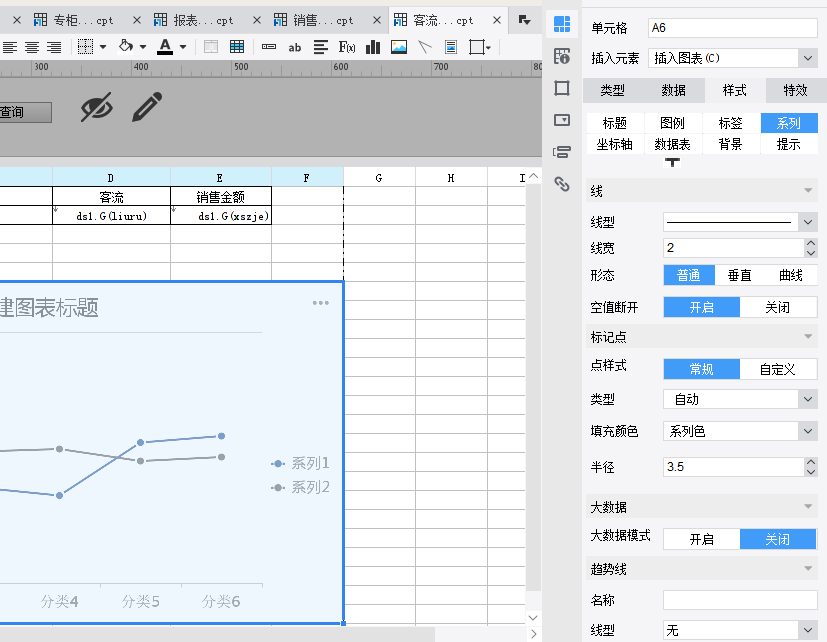Switch to the 特效 tab
Image resolution: width=827 pixels, height=642 pixels.
click(795, 91)
